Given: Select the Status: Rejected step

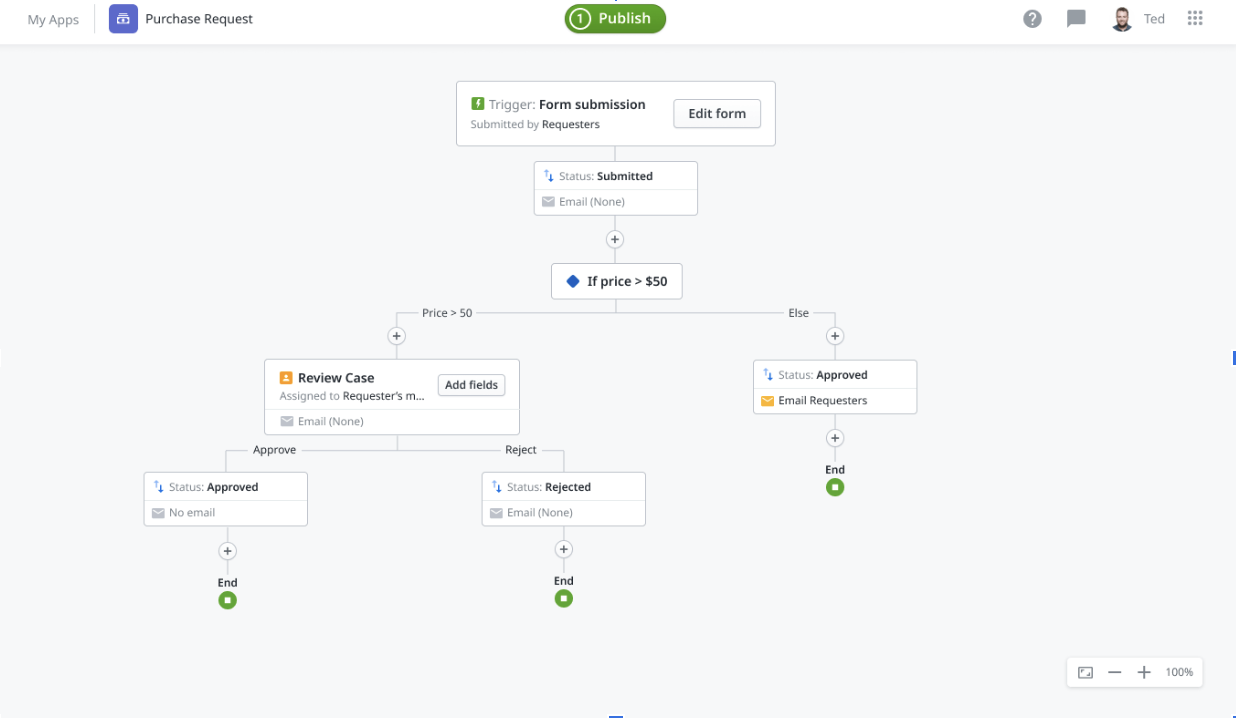Looking at the screenshot, I should tap(563, 487).
